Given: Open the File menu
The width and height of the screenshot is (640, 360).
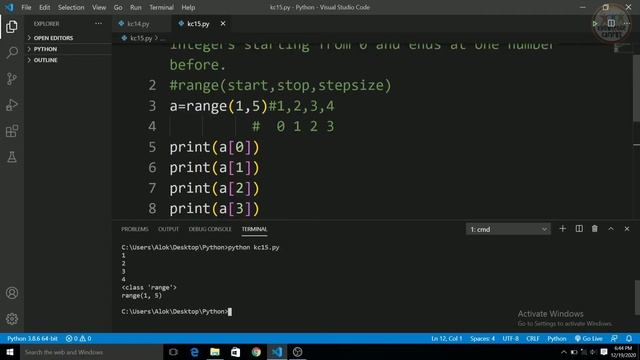Looking at the screenshot, I should (26, 7).
